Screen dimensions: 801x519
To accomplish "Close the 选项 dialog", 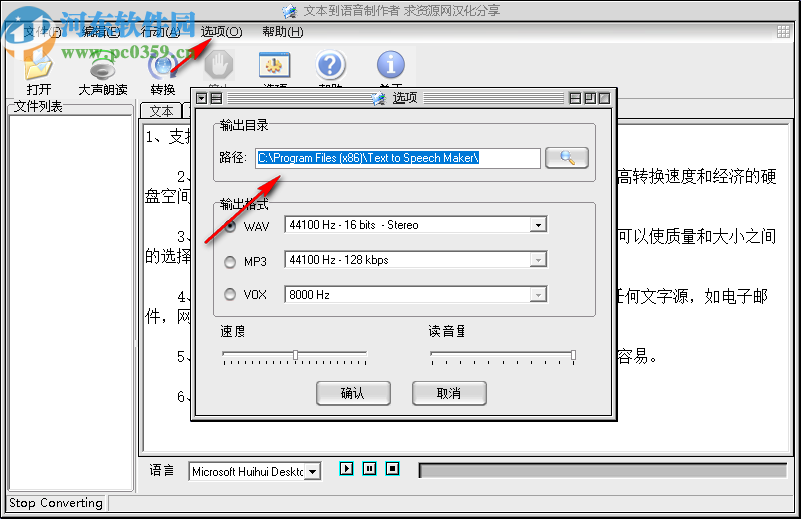I will [x=604, y=98].
